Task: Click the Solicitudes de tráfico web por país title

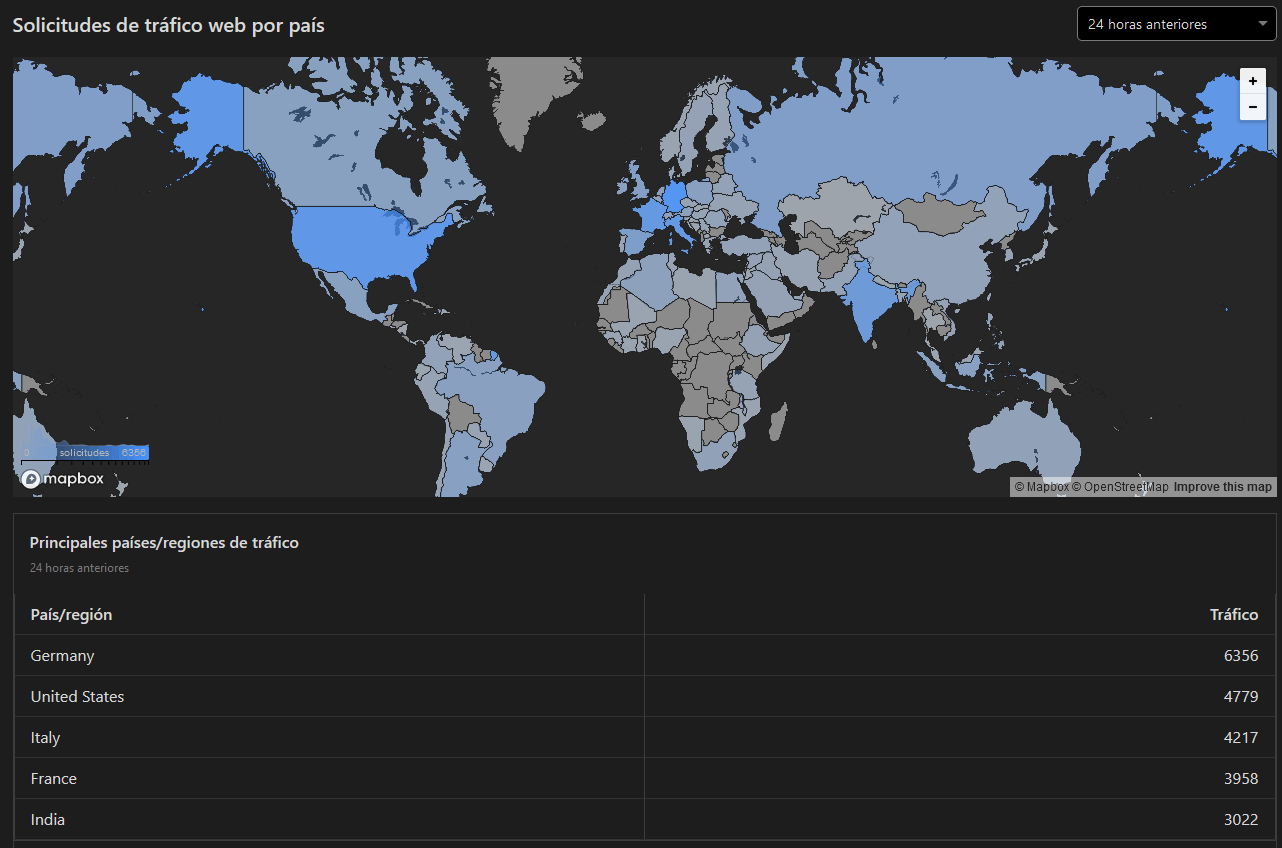Action: click(168, 25)
